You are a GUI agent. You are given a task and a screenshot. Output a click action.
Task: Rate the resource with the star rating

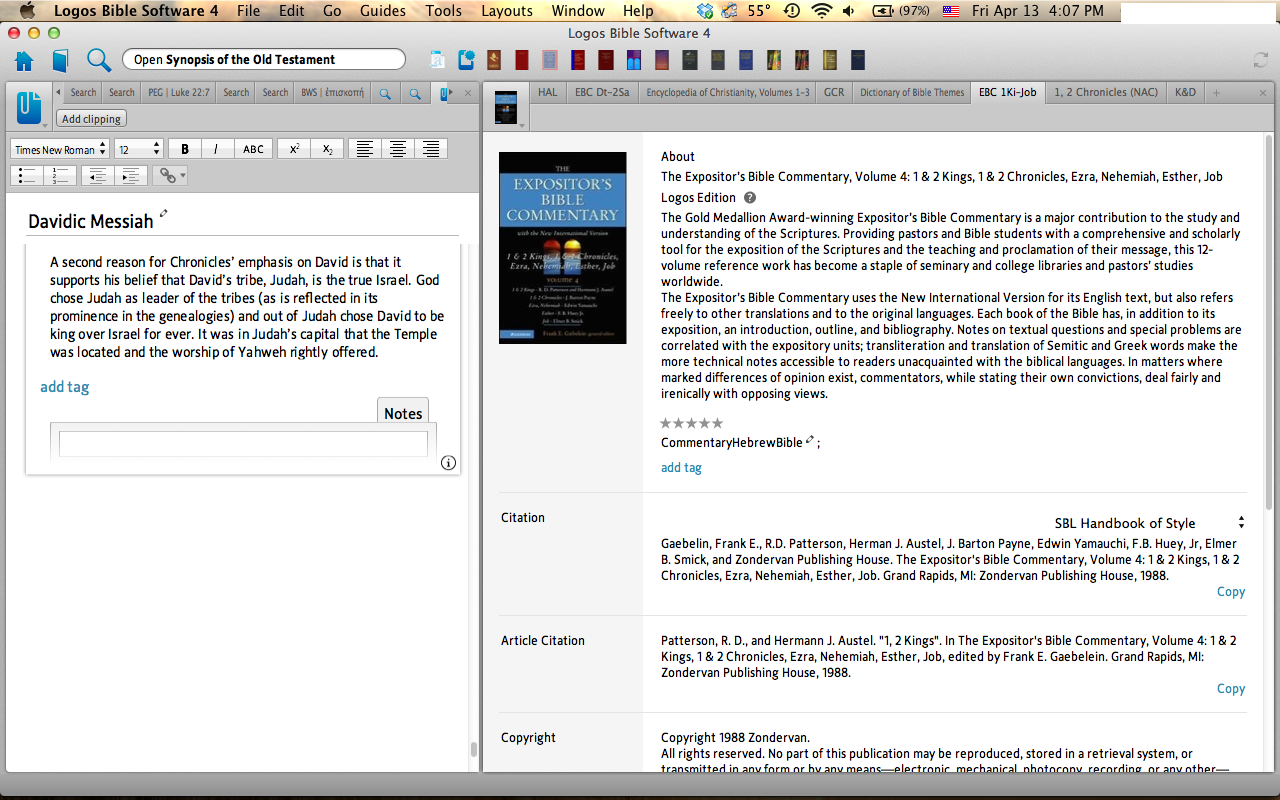(x=691, y=423)
